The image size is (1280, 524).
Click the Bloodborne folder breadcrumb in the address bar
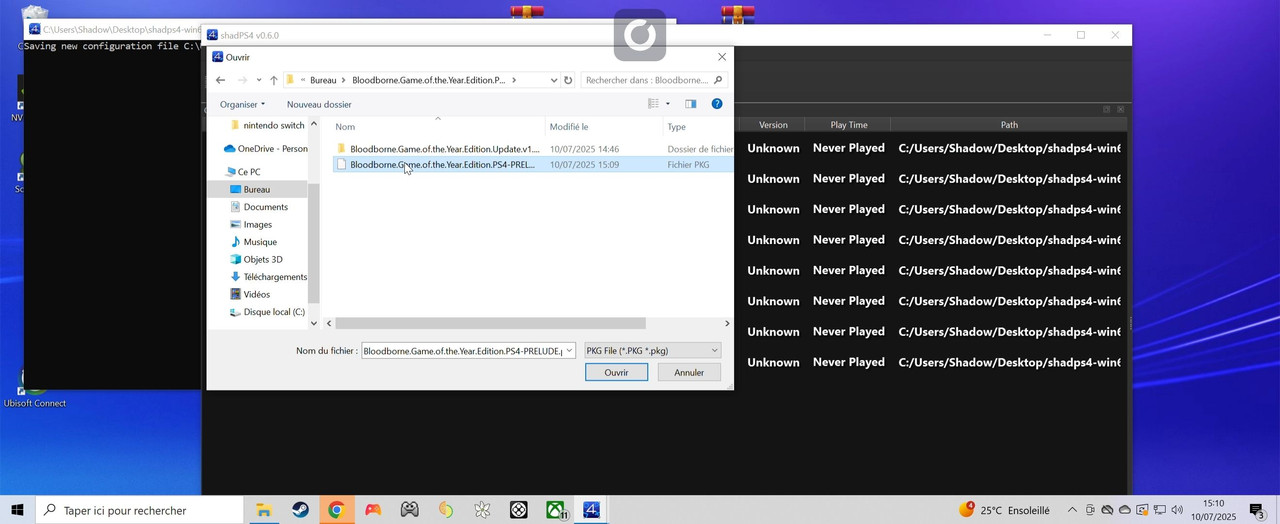point(429,80)
